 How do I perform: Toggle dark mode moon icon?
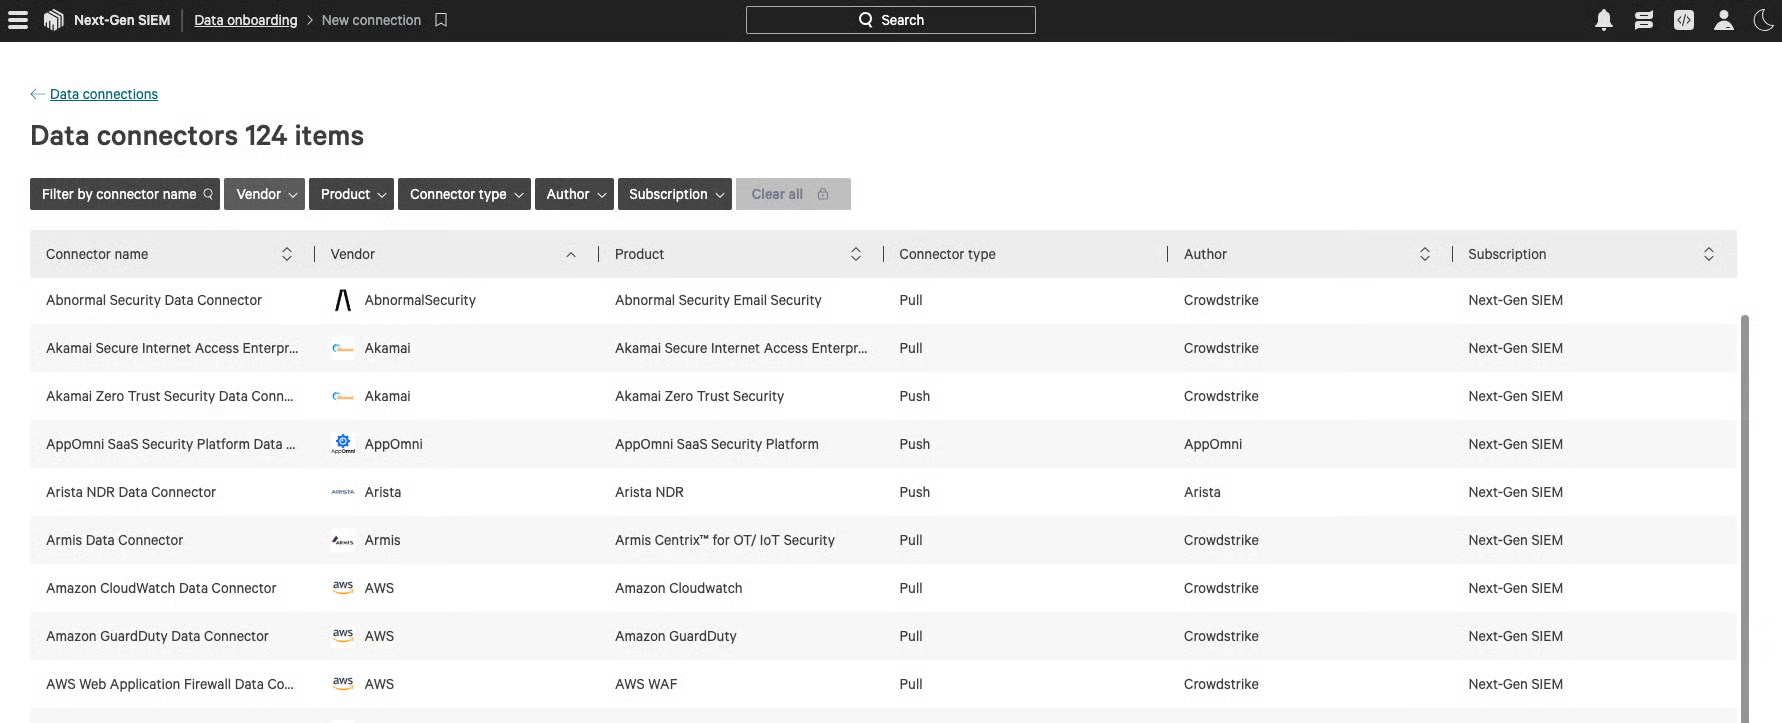click(1763, 20)
